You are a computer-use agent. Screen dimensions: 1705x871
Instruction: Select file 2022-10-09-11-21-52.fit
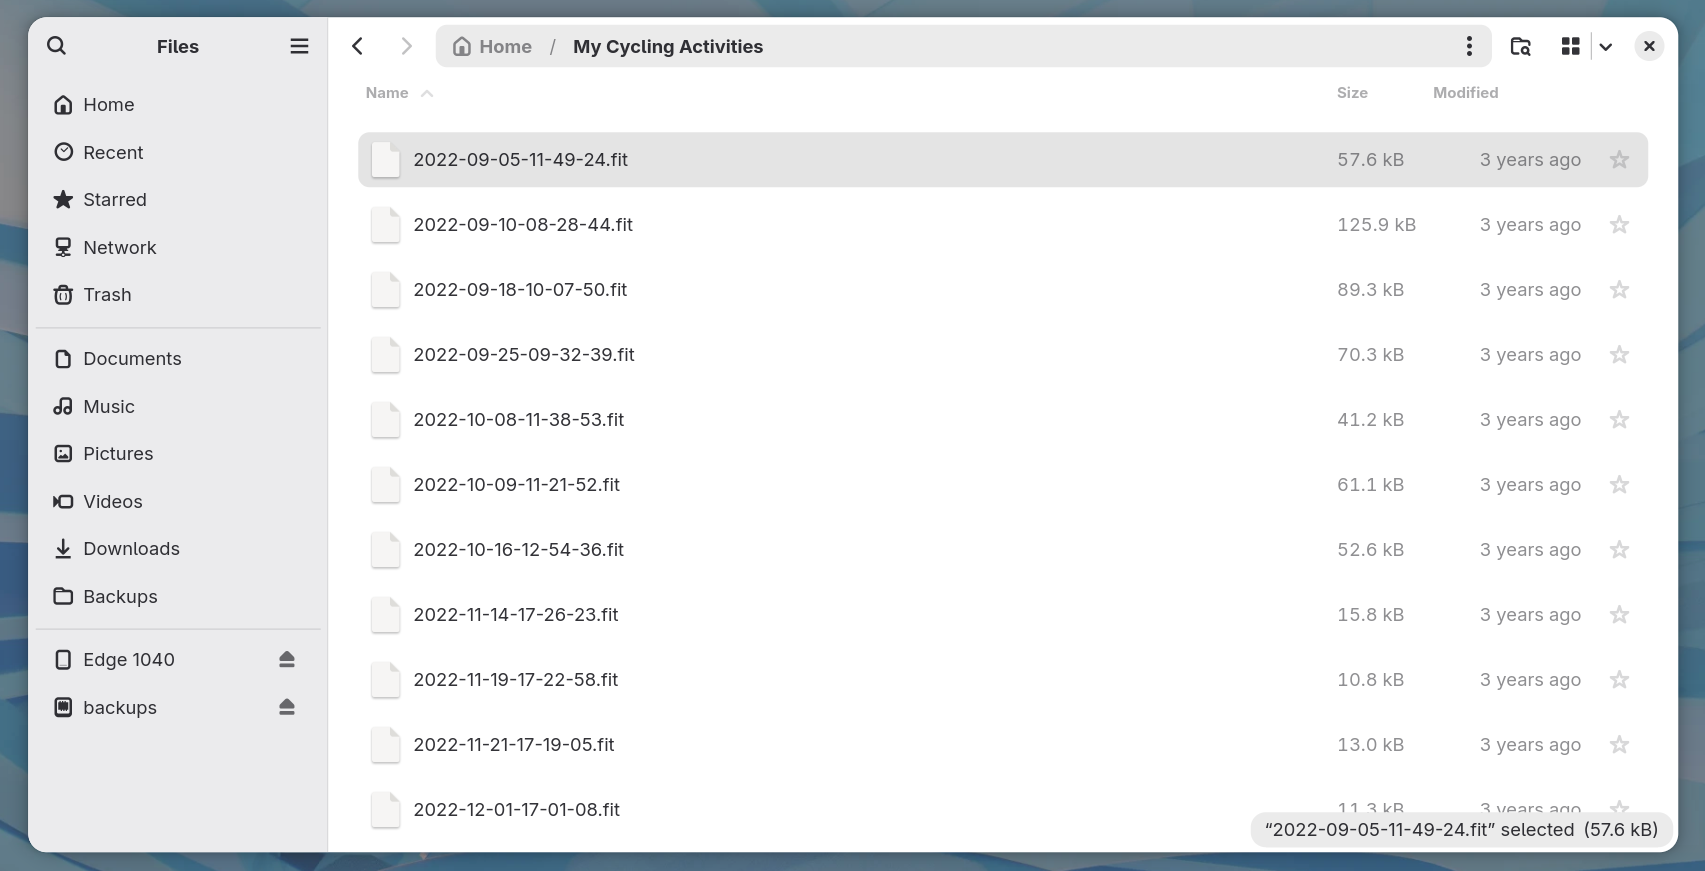coord(1003,485)
